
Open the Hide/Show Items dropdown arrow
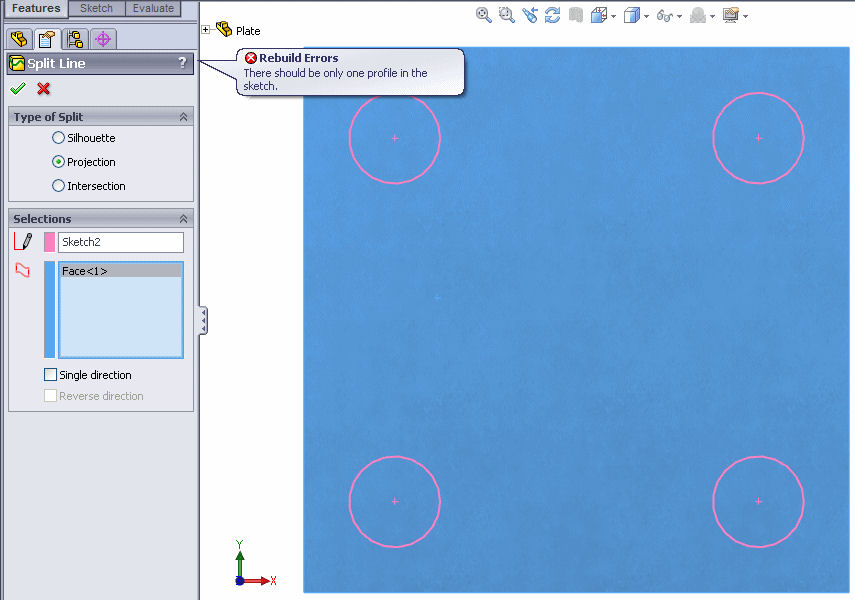point(679,16)
